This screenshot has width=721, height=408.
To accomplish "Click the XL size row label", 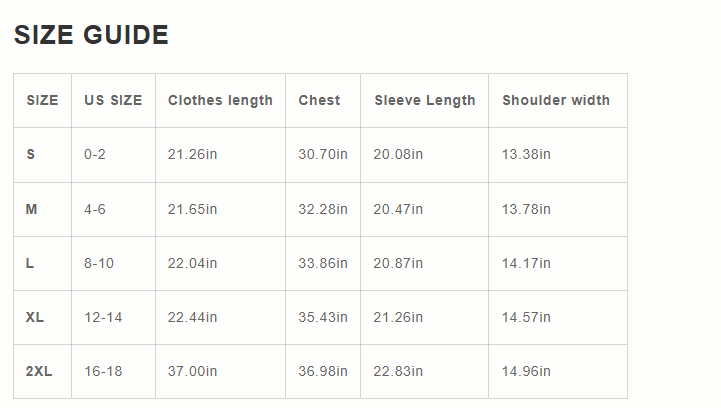I will coord(35,317).
